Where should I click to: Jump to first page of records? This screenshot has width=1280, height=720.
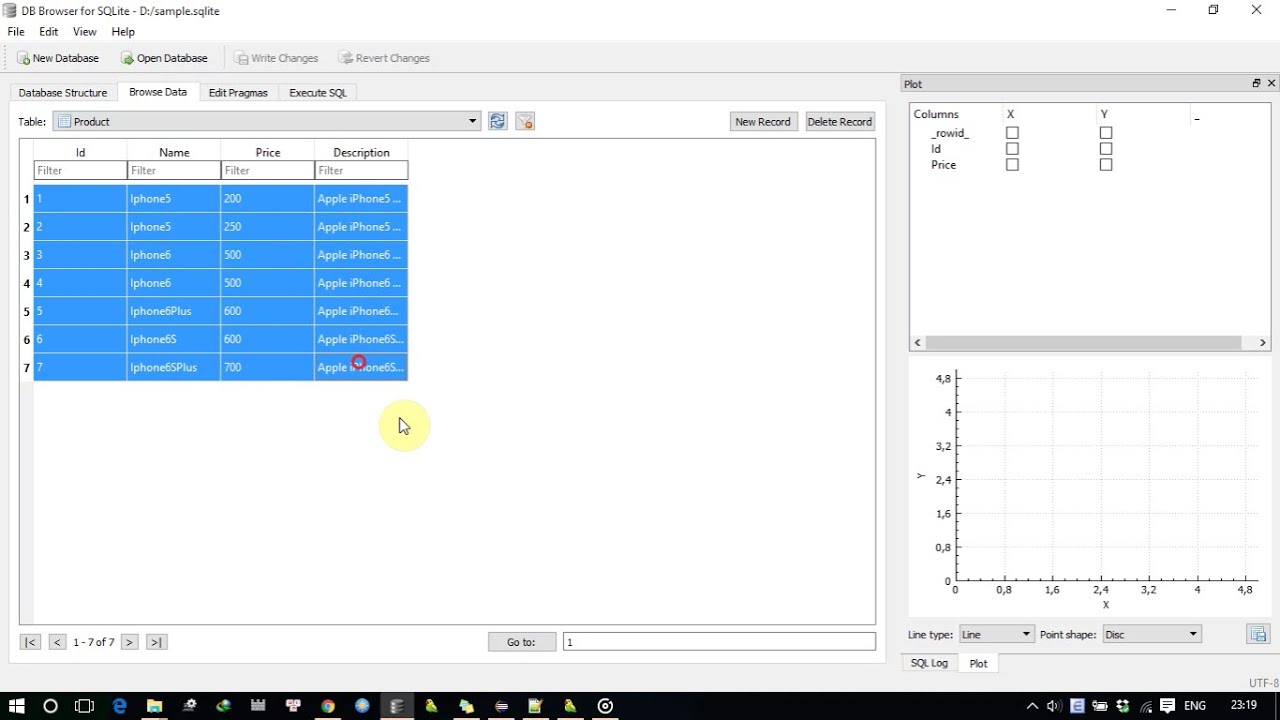point(31,642)
